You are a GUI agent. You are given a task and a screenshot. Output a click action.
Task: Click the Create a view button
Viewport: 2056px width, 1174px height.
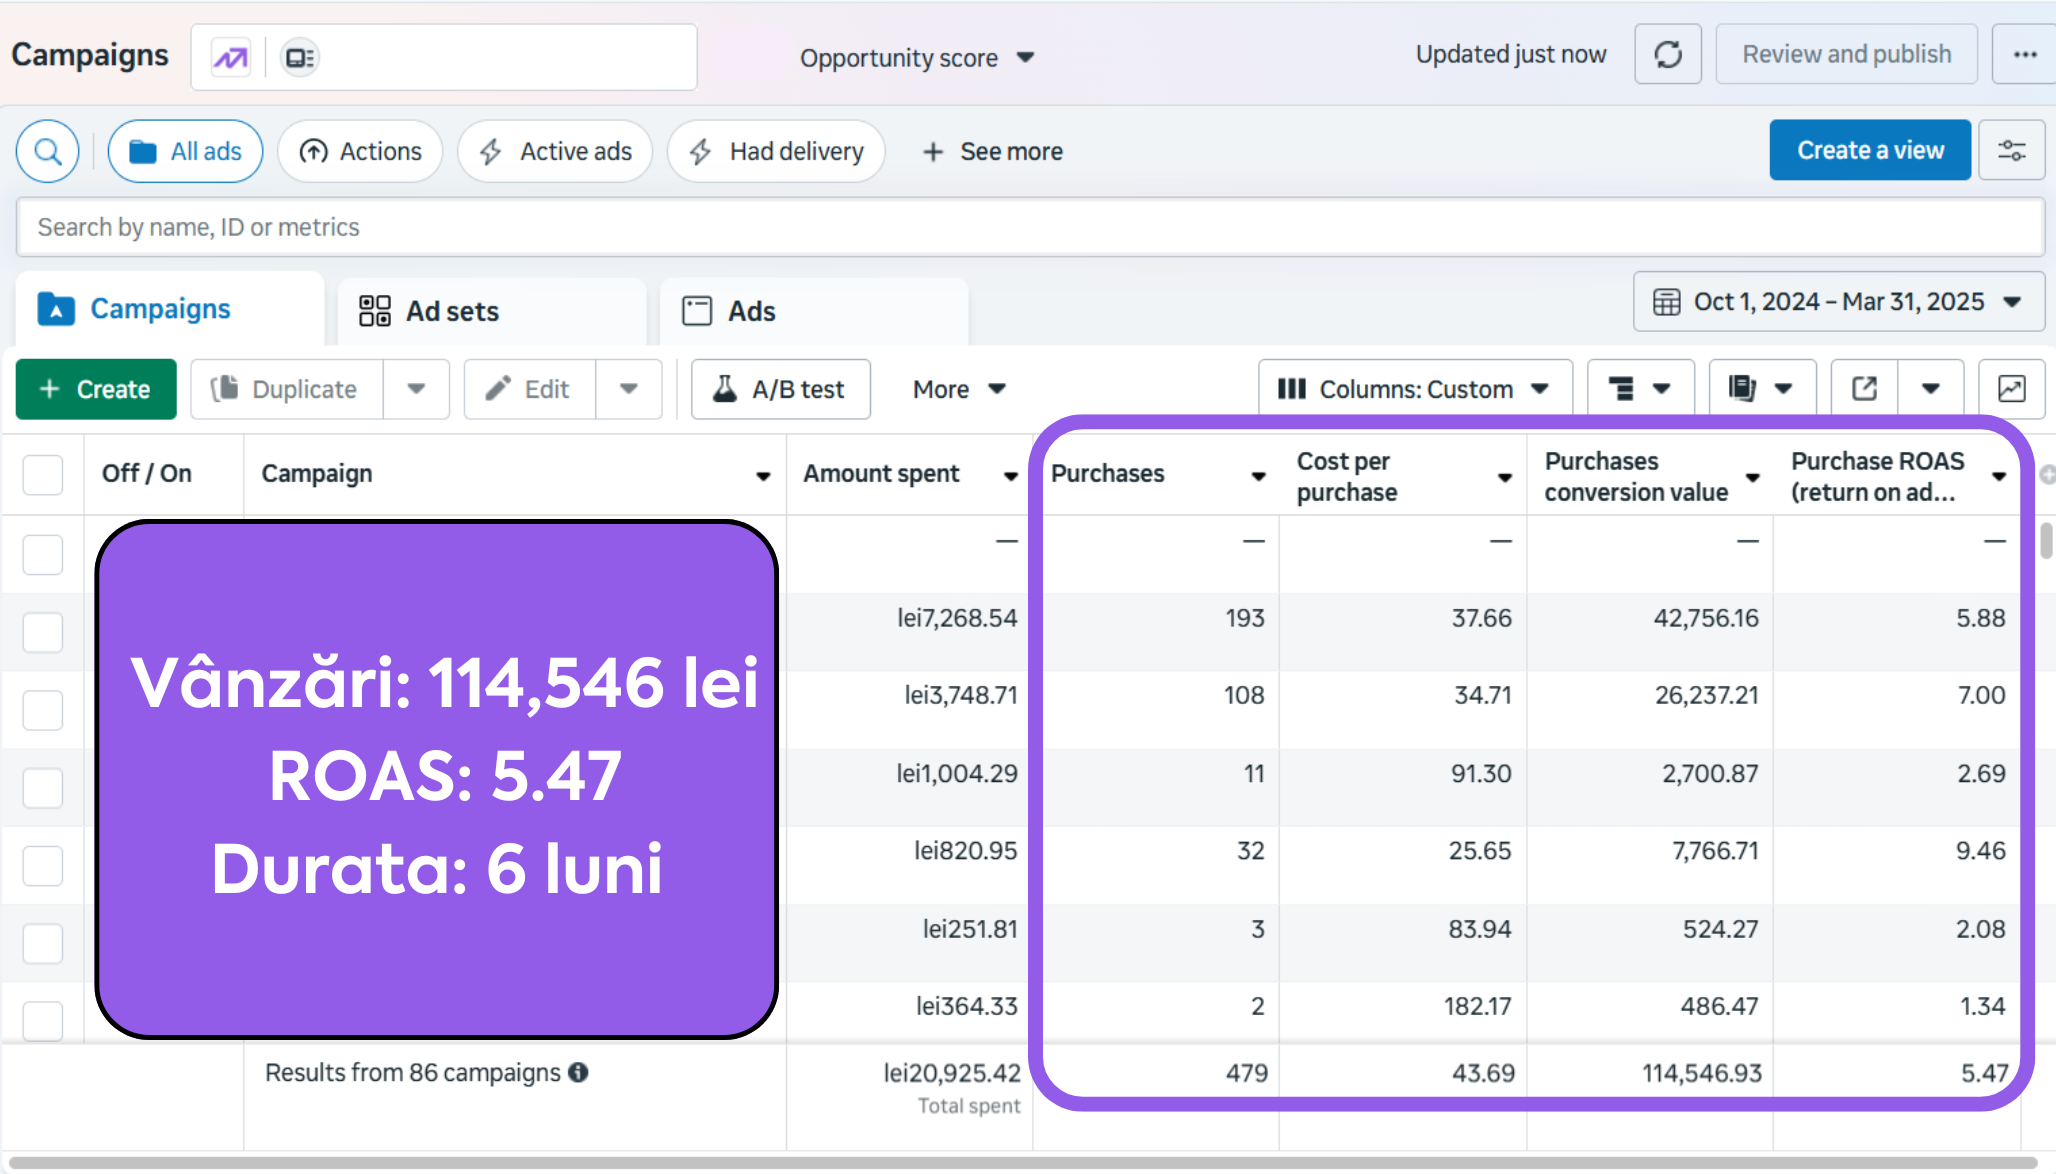(1870, 151)
